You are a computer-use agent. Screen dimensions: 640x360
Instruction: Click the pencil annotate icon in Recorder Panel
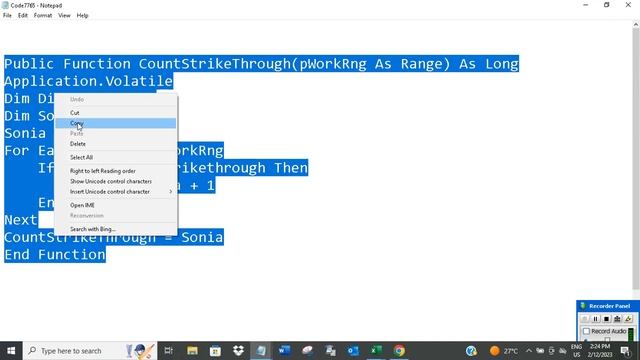(x=629, y=319)
